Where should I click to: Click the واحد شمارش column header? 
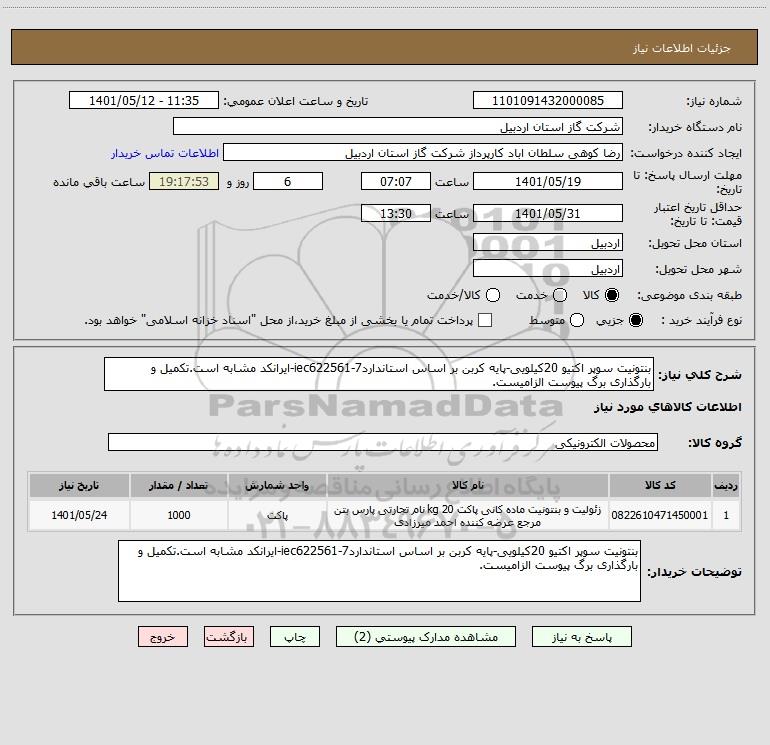pos(277,486)
